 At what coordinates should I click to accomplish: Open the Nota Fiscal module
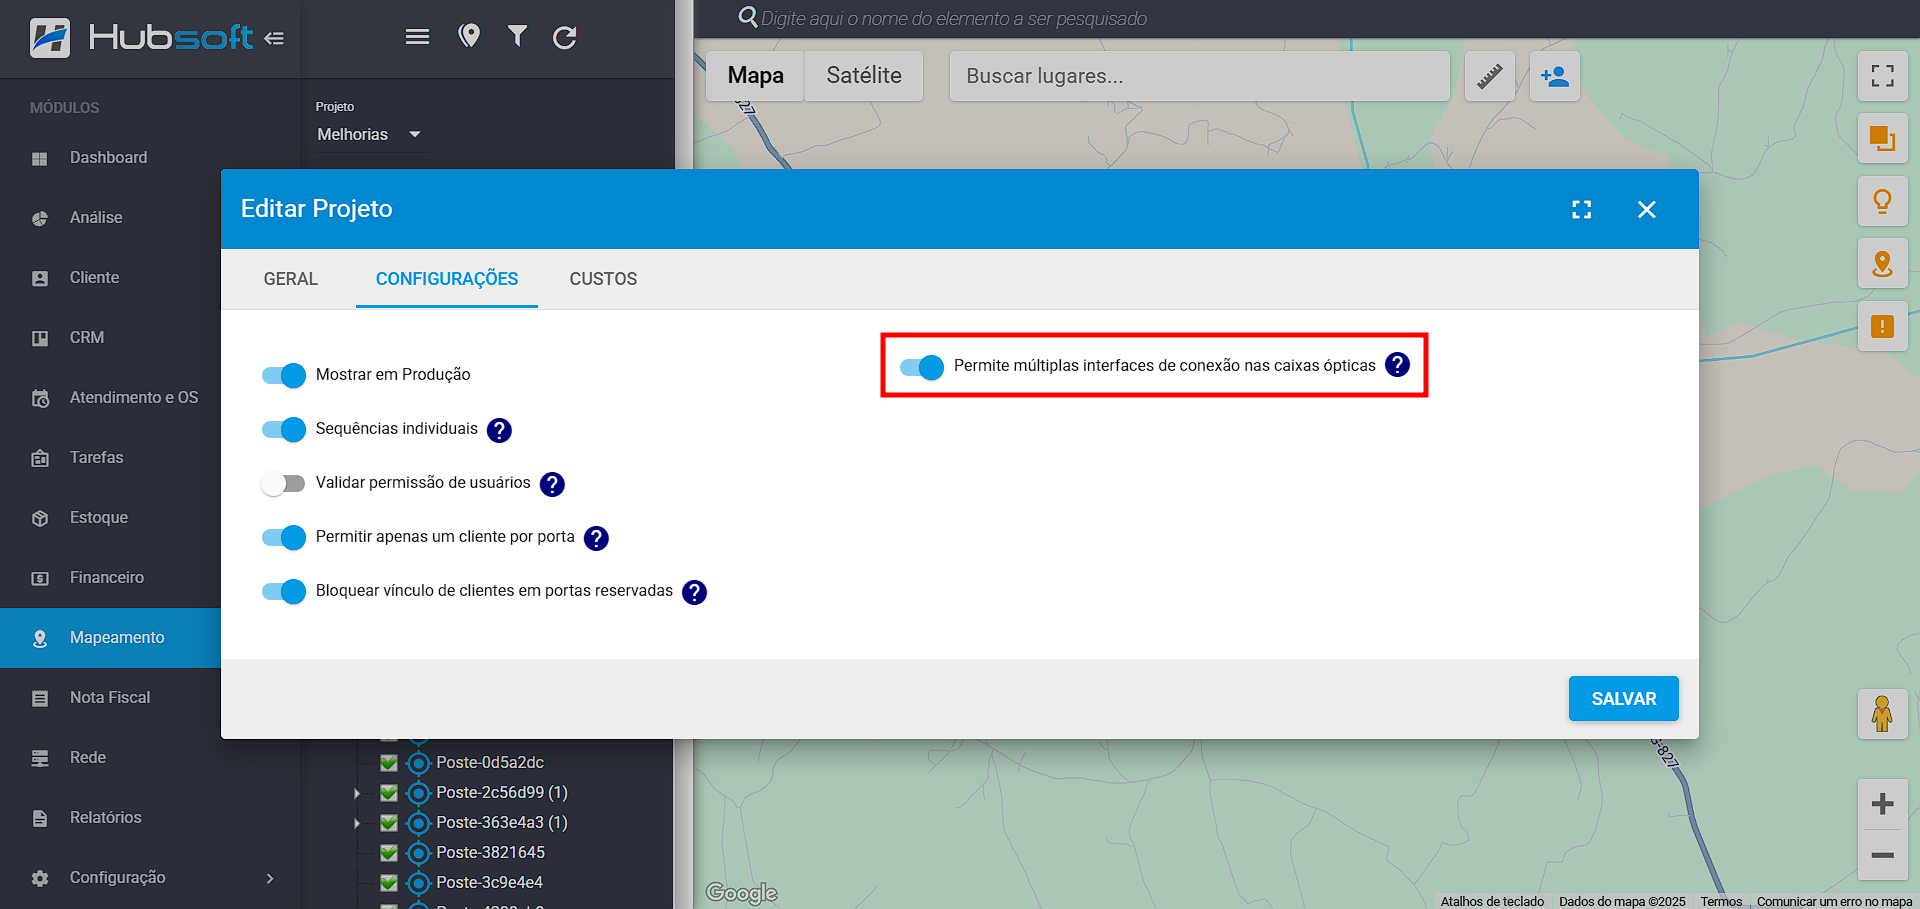110,698
